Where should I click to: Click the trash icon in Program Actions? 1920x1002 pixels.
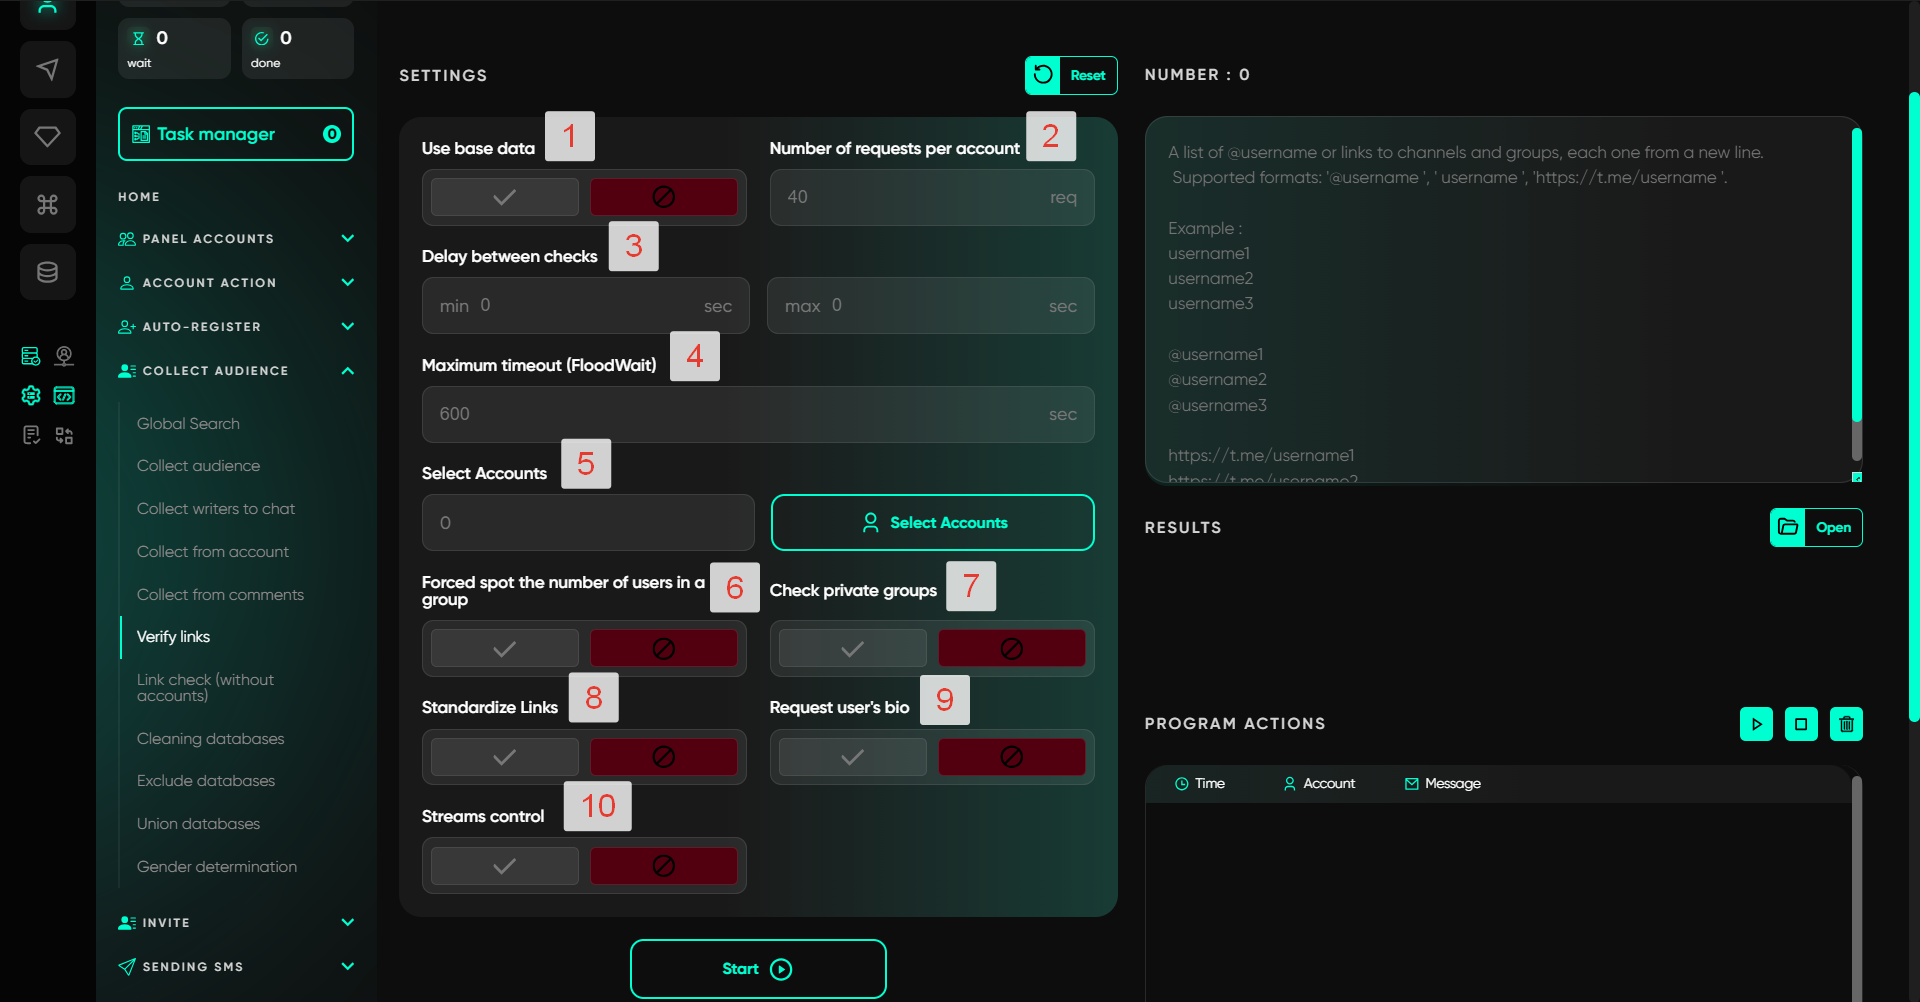tap(1846, 724)
